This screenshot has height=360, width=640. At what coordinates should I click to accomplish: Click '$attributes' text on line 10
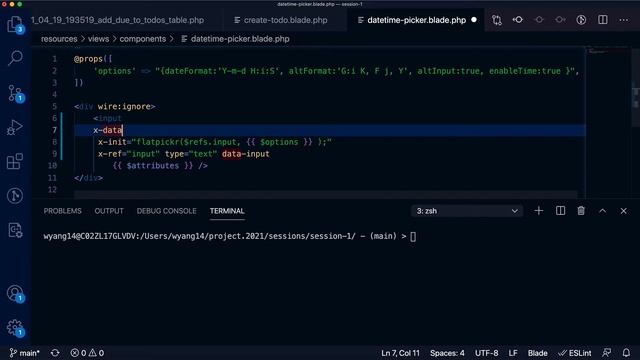(153, 166)
